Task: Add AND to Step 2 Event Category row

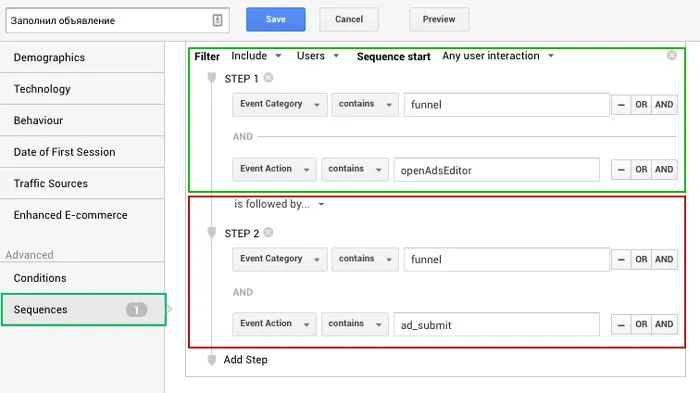Action: tap(664, 259)
